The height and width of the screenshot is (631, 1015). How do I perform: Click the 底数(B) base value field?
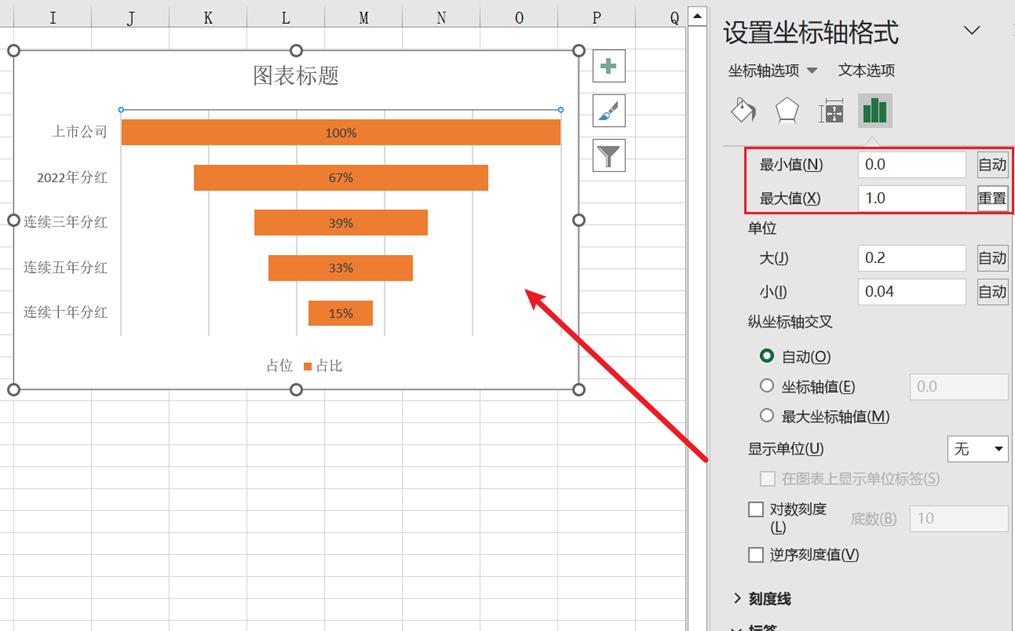[x=959, y=518]
